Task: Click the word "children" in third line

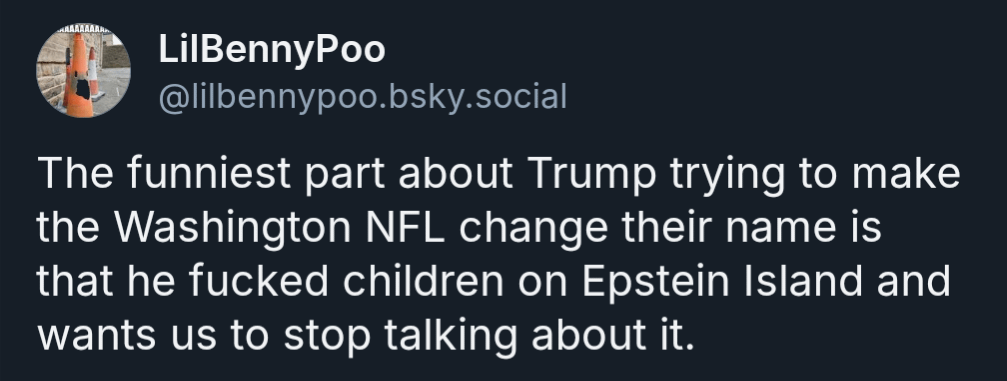Action: pos(423,281)
